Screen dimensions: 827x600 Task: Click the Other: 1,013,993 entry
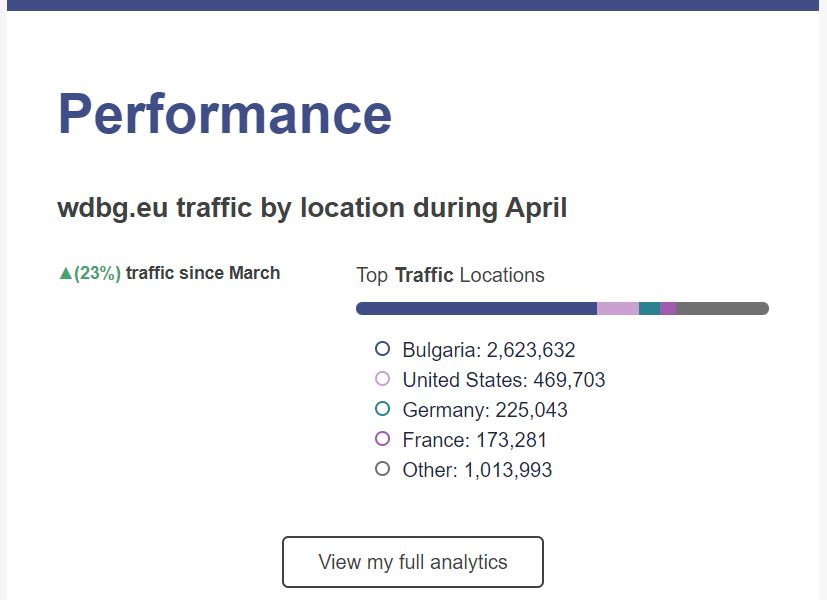pos(477,470)
